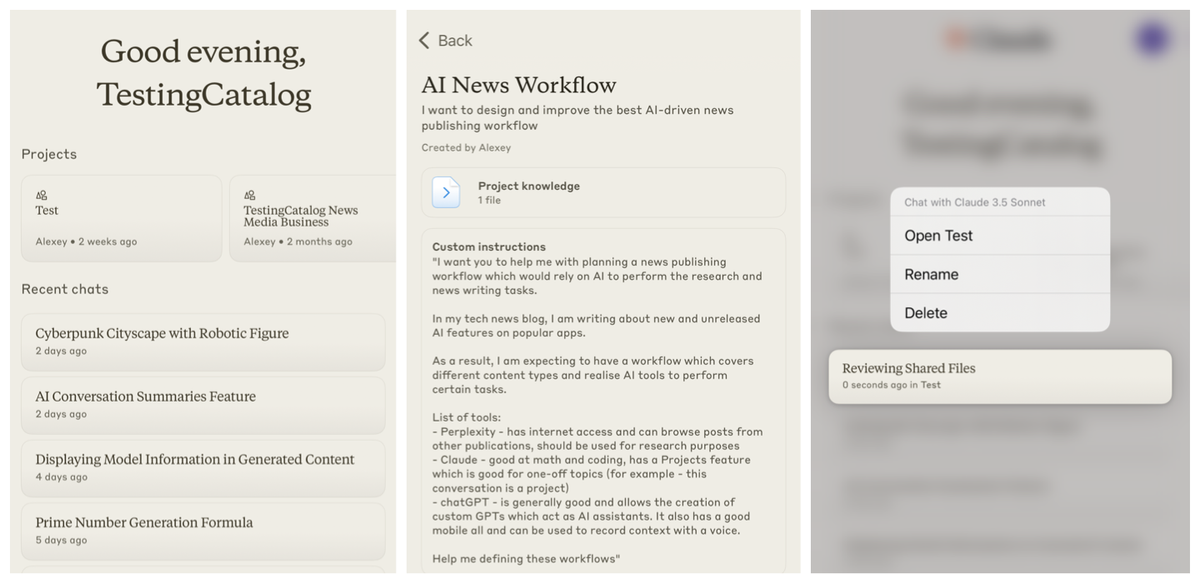The width and height of the screenshot is (1200, 583).
Task: Choose "Rename" from the context menu
Action: tap(999, 274)
